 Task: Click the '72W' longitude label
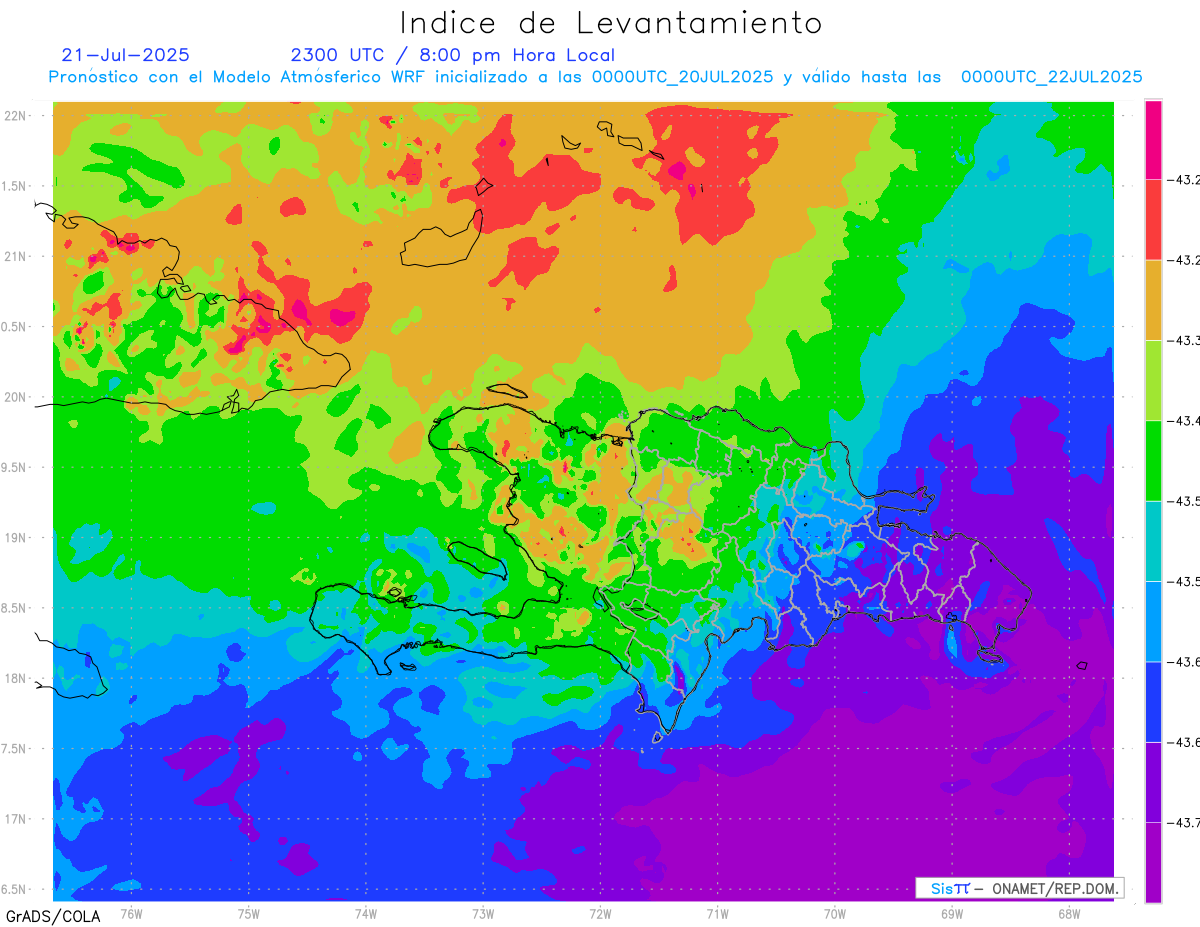pos(600,914)
